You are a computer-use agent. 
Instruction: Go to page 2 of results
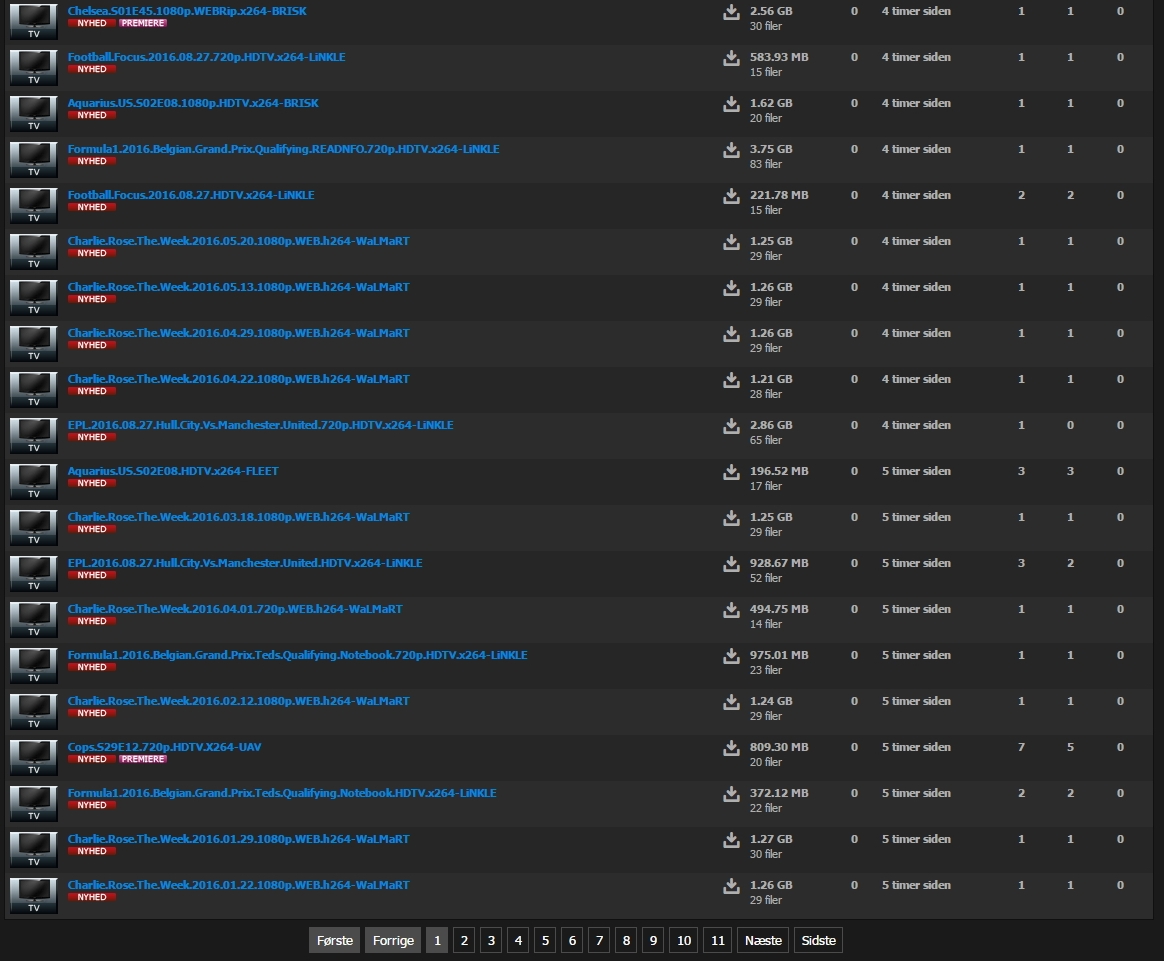(x=463, y=941)
